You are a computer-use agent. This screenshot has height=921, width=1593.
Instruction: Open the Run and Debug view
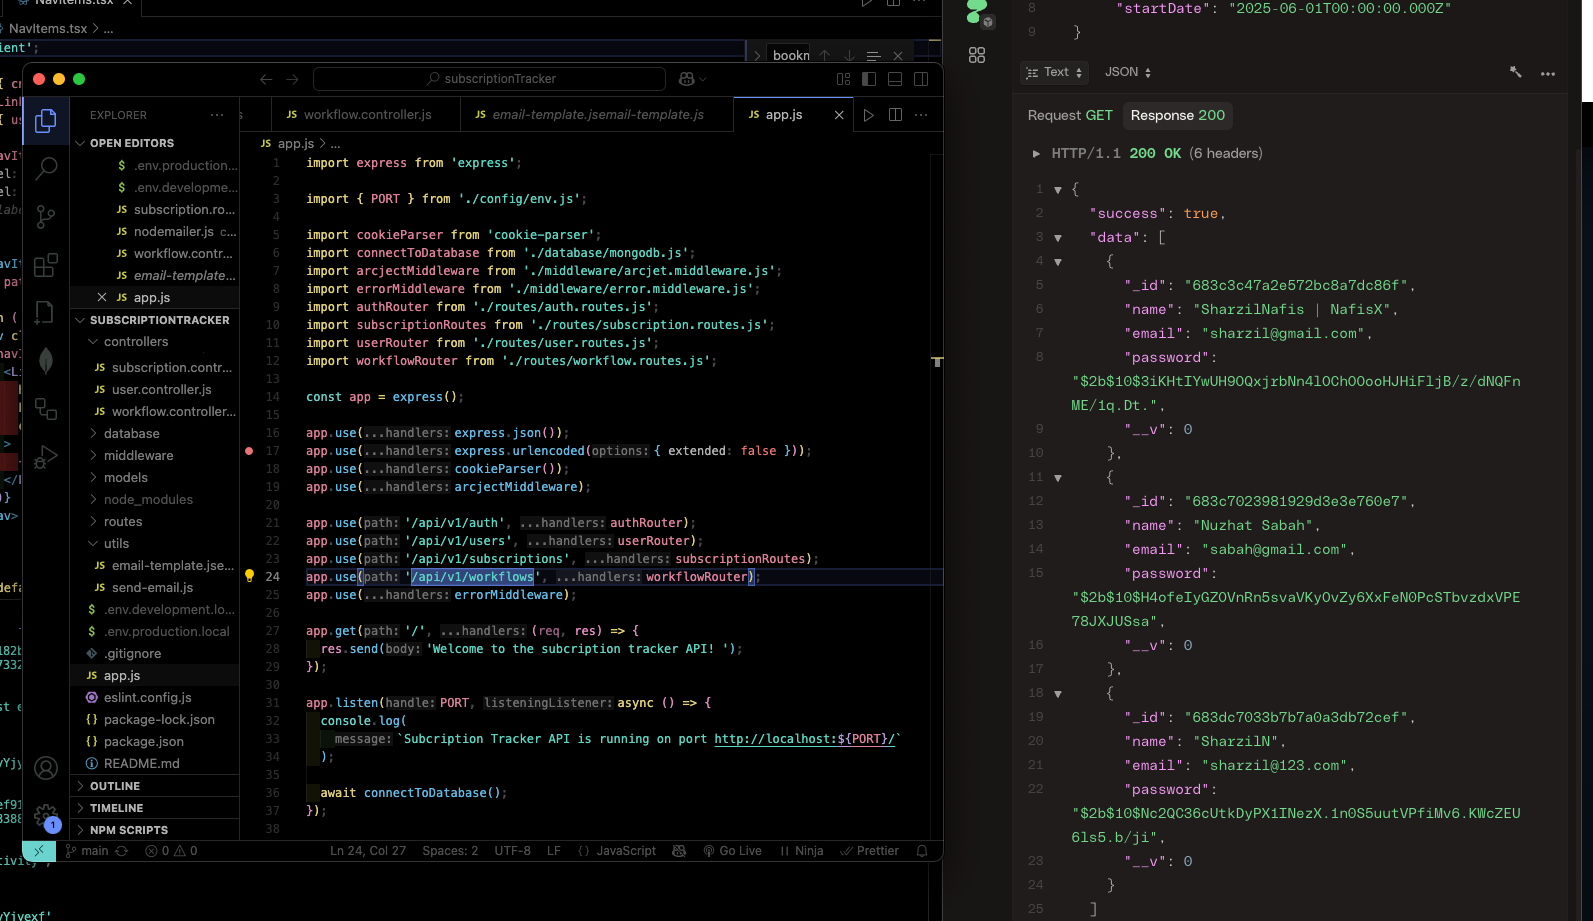click(46, 457)
